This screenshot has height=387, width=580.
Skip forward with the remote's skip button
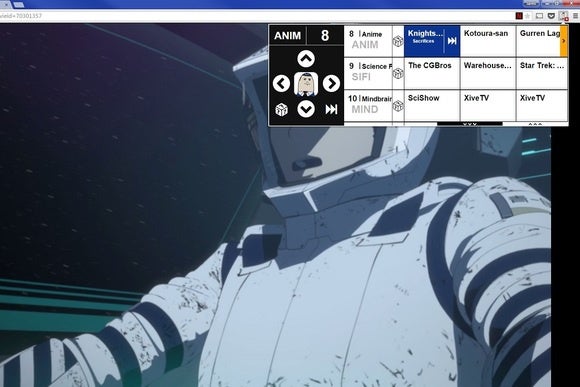[x=331, y=109]
